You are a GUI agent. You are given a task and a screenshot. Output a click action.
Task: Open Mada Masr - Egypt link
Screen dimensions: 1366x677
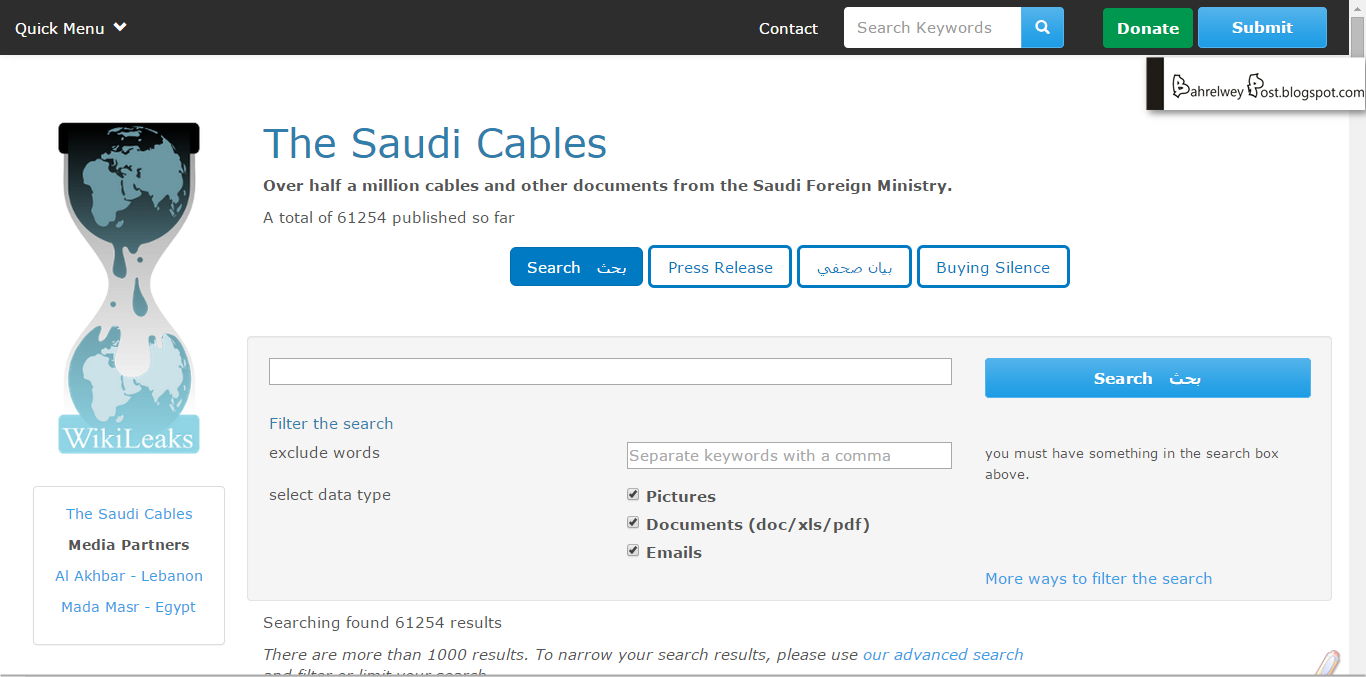click(x=129, y=606)
